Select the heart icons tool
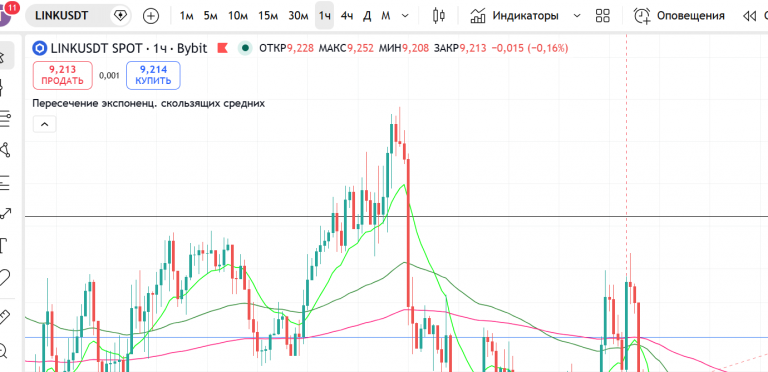 [x=4, y=278]
